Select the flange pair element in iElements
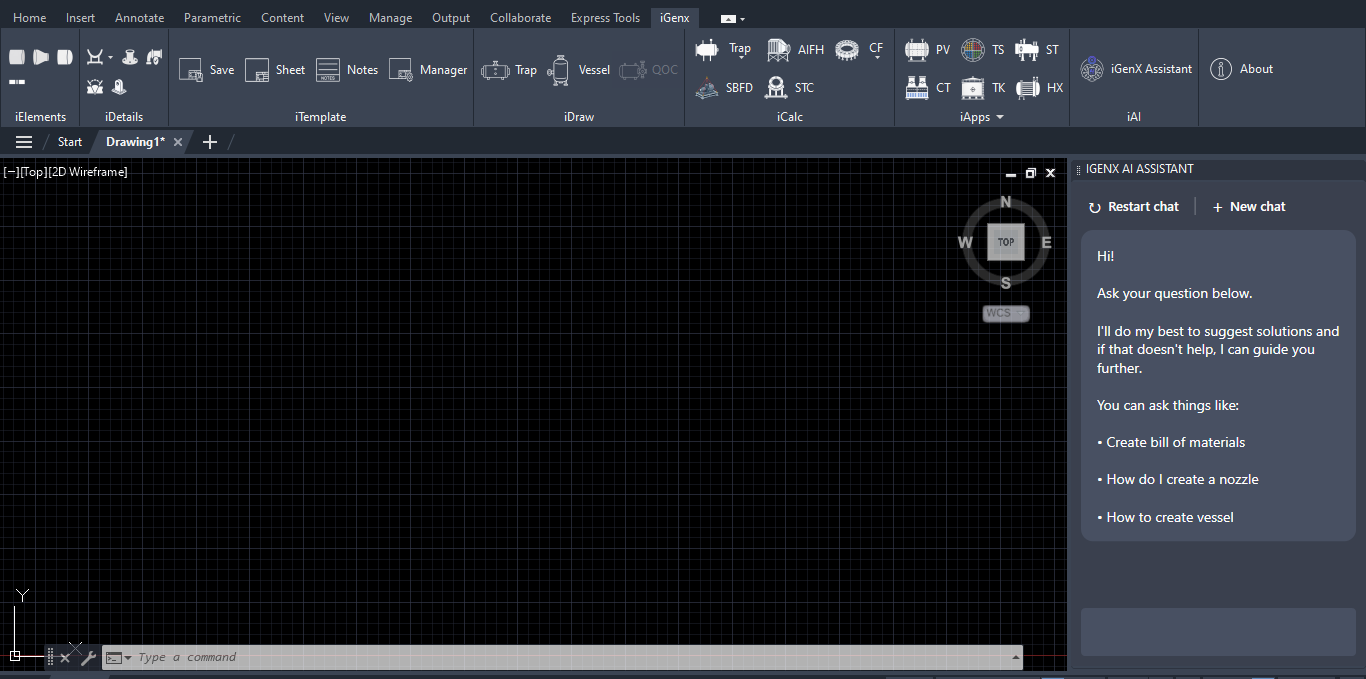 coord(17,82)
